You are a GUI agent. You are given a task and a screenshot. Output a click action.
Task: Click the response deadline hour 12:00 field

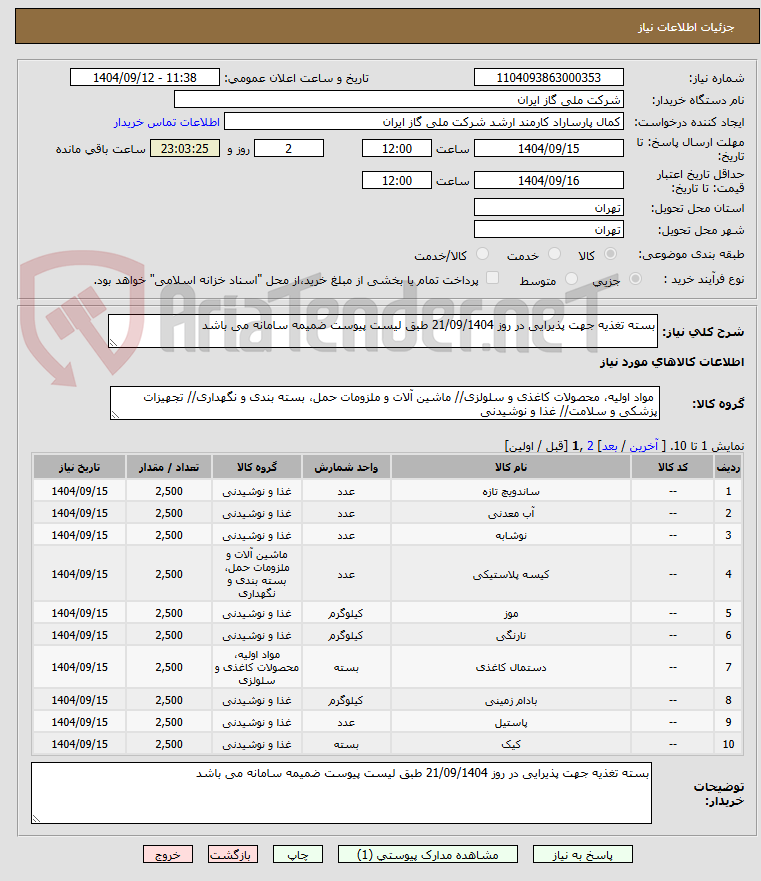[x=397, y=148]
